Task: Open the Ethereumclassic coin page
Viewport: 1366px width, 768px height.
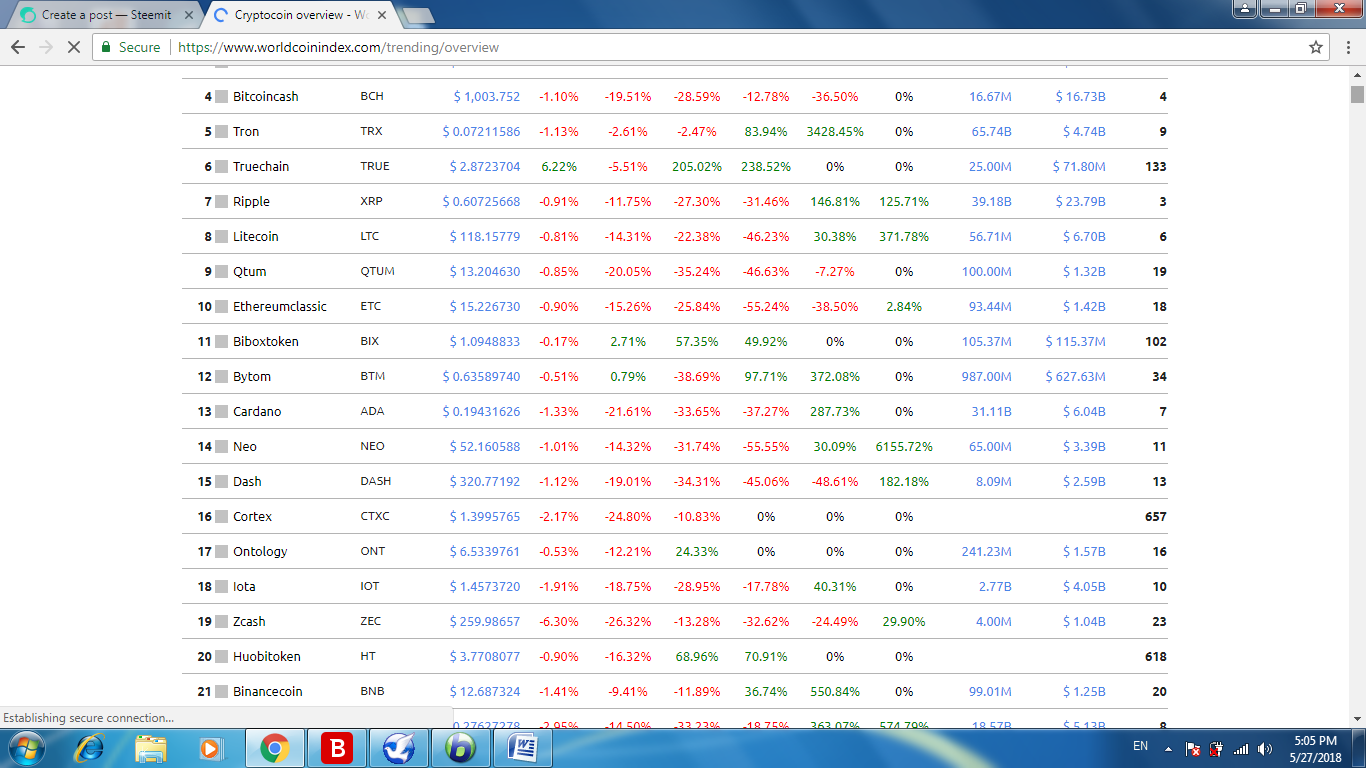Action: [280, 307]
